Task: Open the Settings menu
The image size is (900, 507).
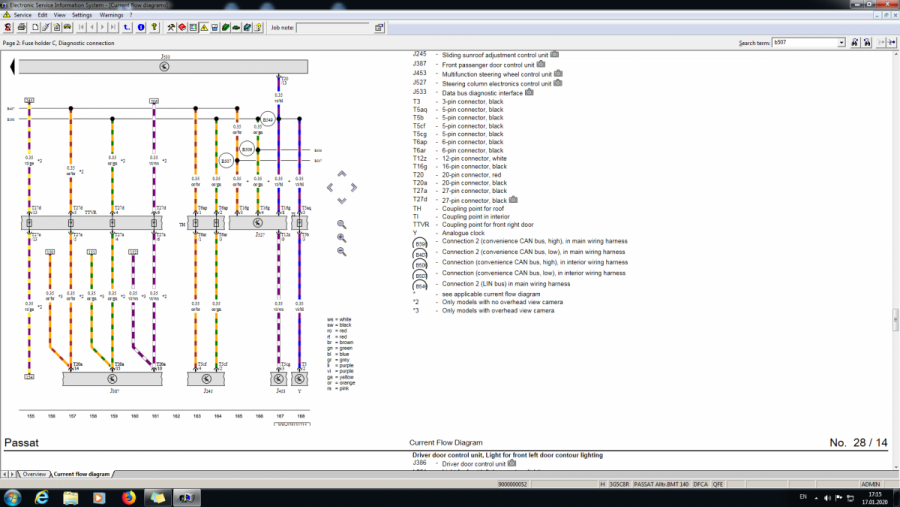Action: (x=82, y=15)
